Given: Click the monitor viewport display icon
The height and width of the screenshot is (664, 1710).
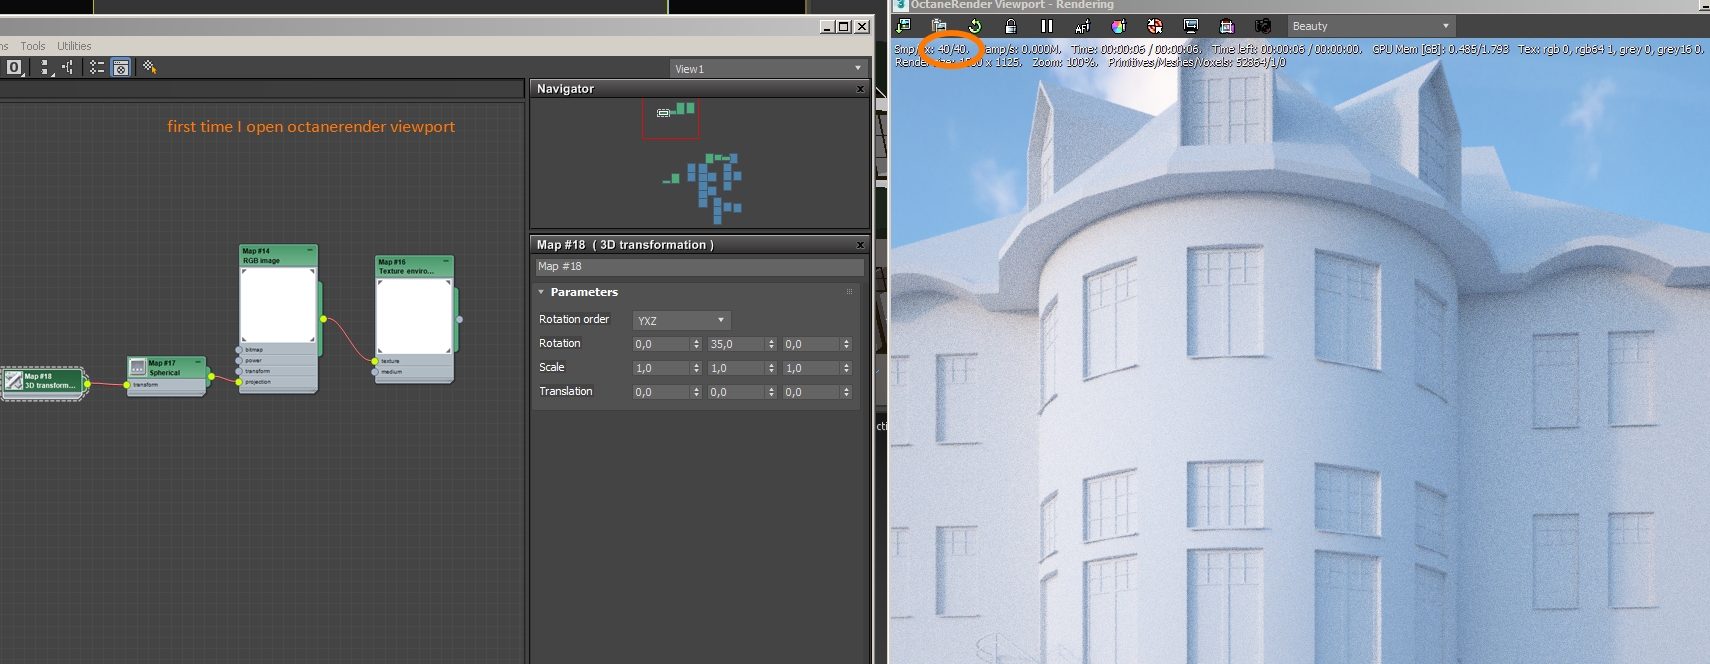Looking at the screenshot, I should click(x=1191, y=26).
